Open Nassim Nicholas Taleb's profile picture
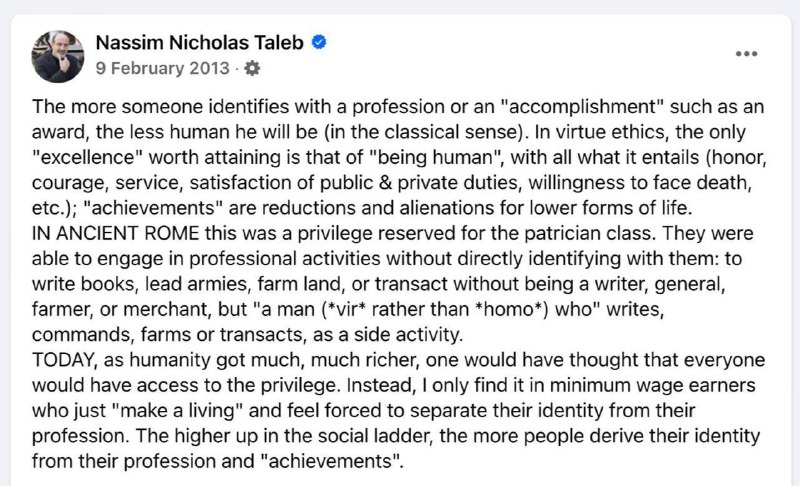The image size is (800, 486). (x=58, y=56)
